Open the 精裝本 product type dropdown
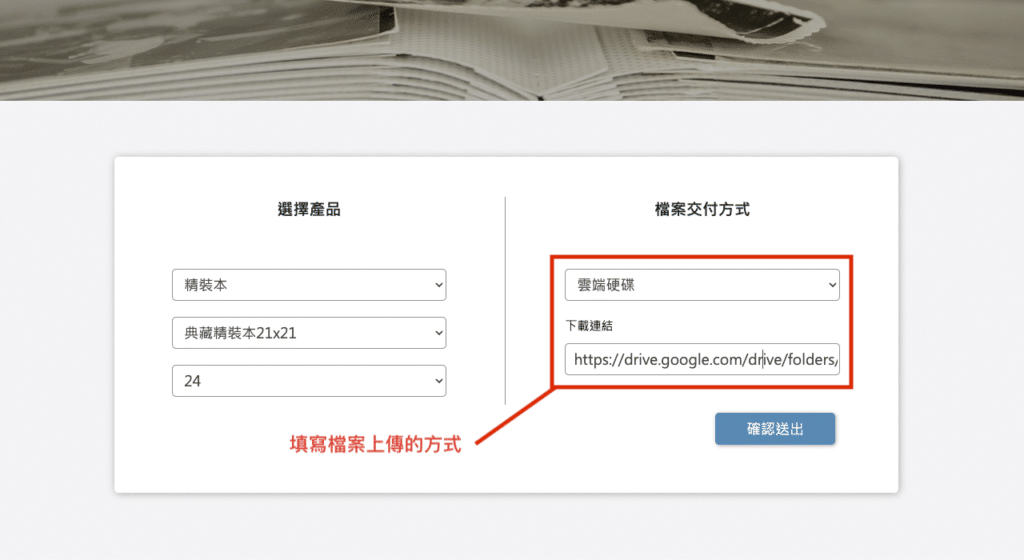The height and width of the screenshot is (560, 1024). click(300, 285)
